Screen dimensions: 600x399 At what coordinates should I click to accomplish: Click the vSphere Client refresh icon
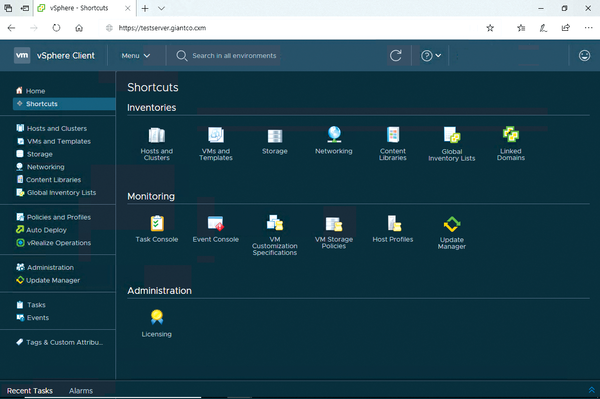pyautogui.click(x=396, y=56)
